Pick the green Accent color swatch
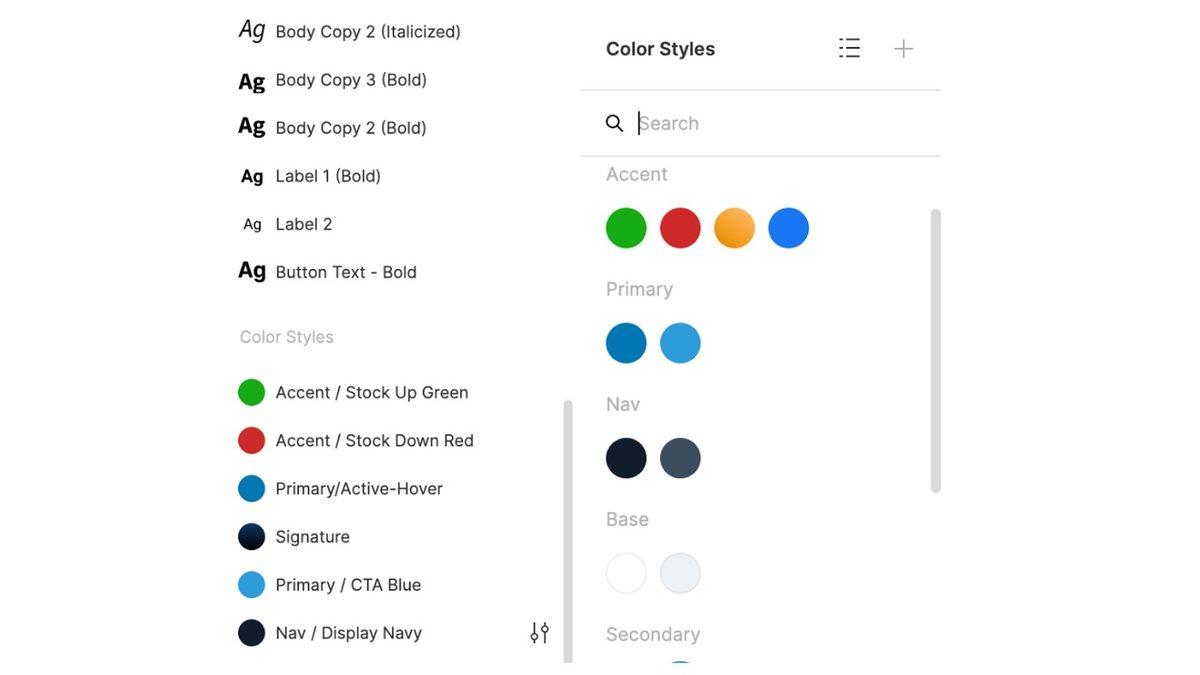Viewport: 1200px width, 675px height. click(626, 228)
